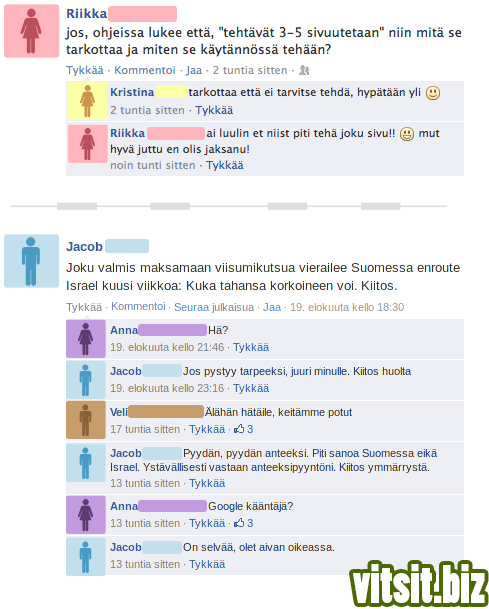Like Riikka's post with the Tykkää link
This screenshot has height=609, width=489.
tap(85, 70)
